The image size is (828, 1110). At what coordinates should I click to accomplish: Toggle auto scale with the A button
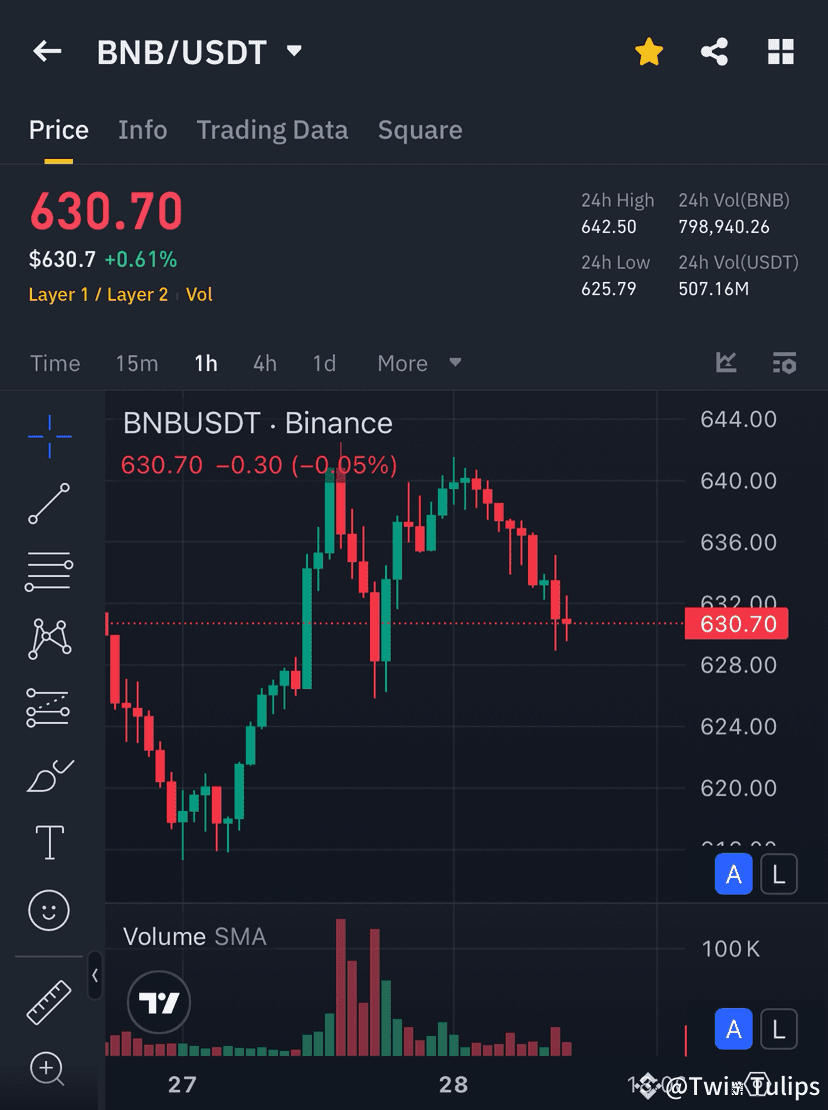[733, 874]
